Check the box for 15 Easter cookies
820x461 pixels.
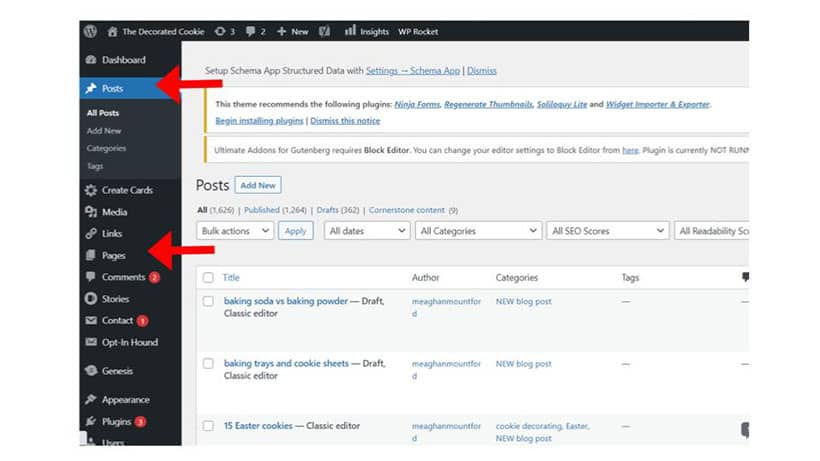tap(208, 425)
